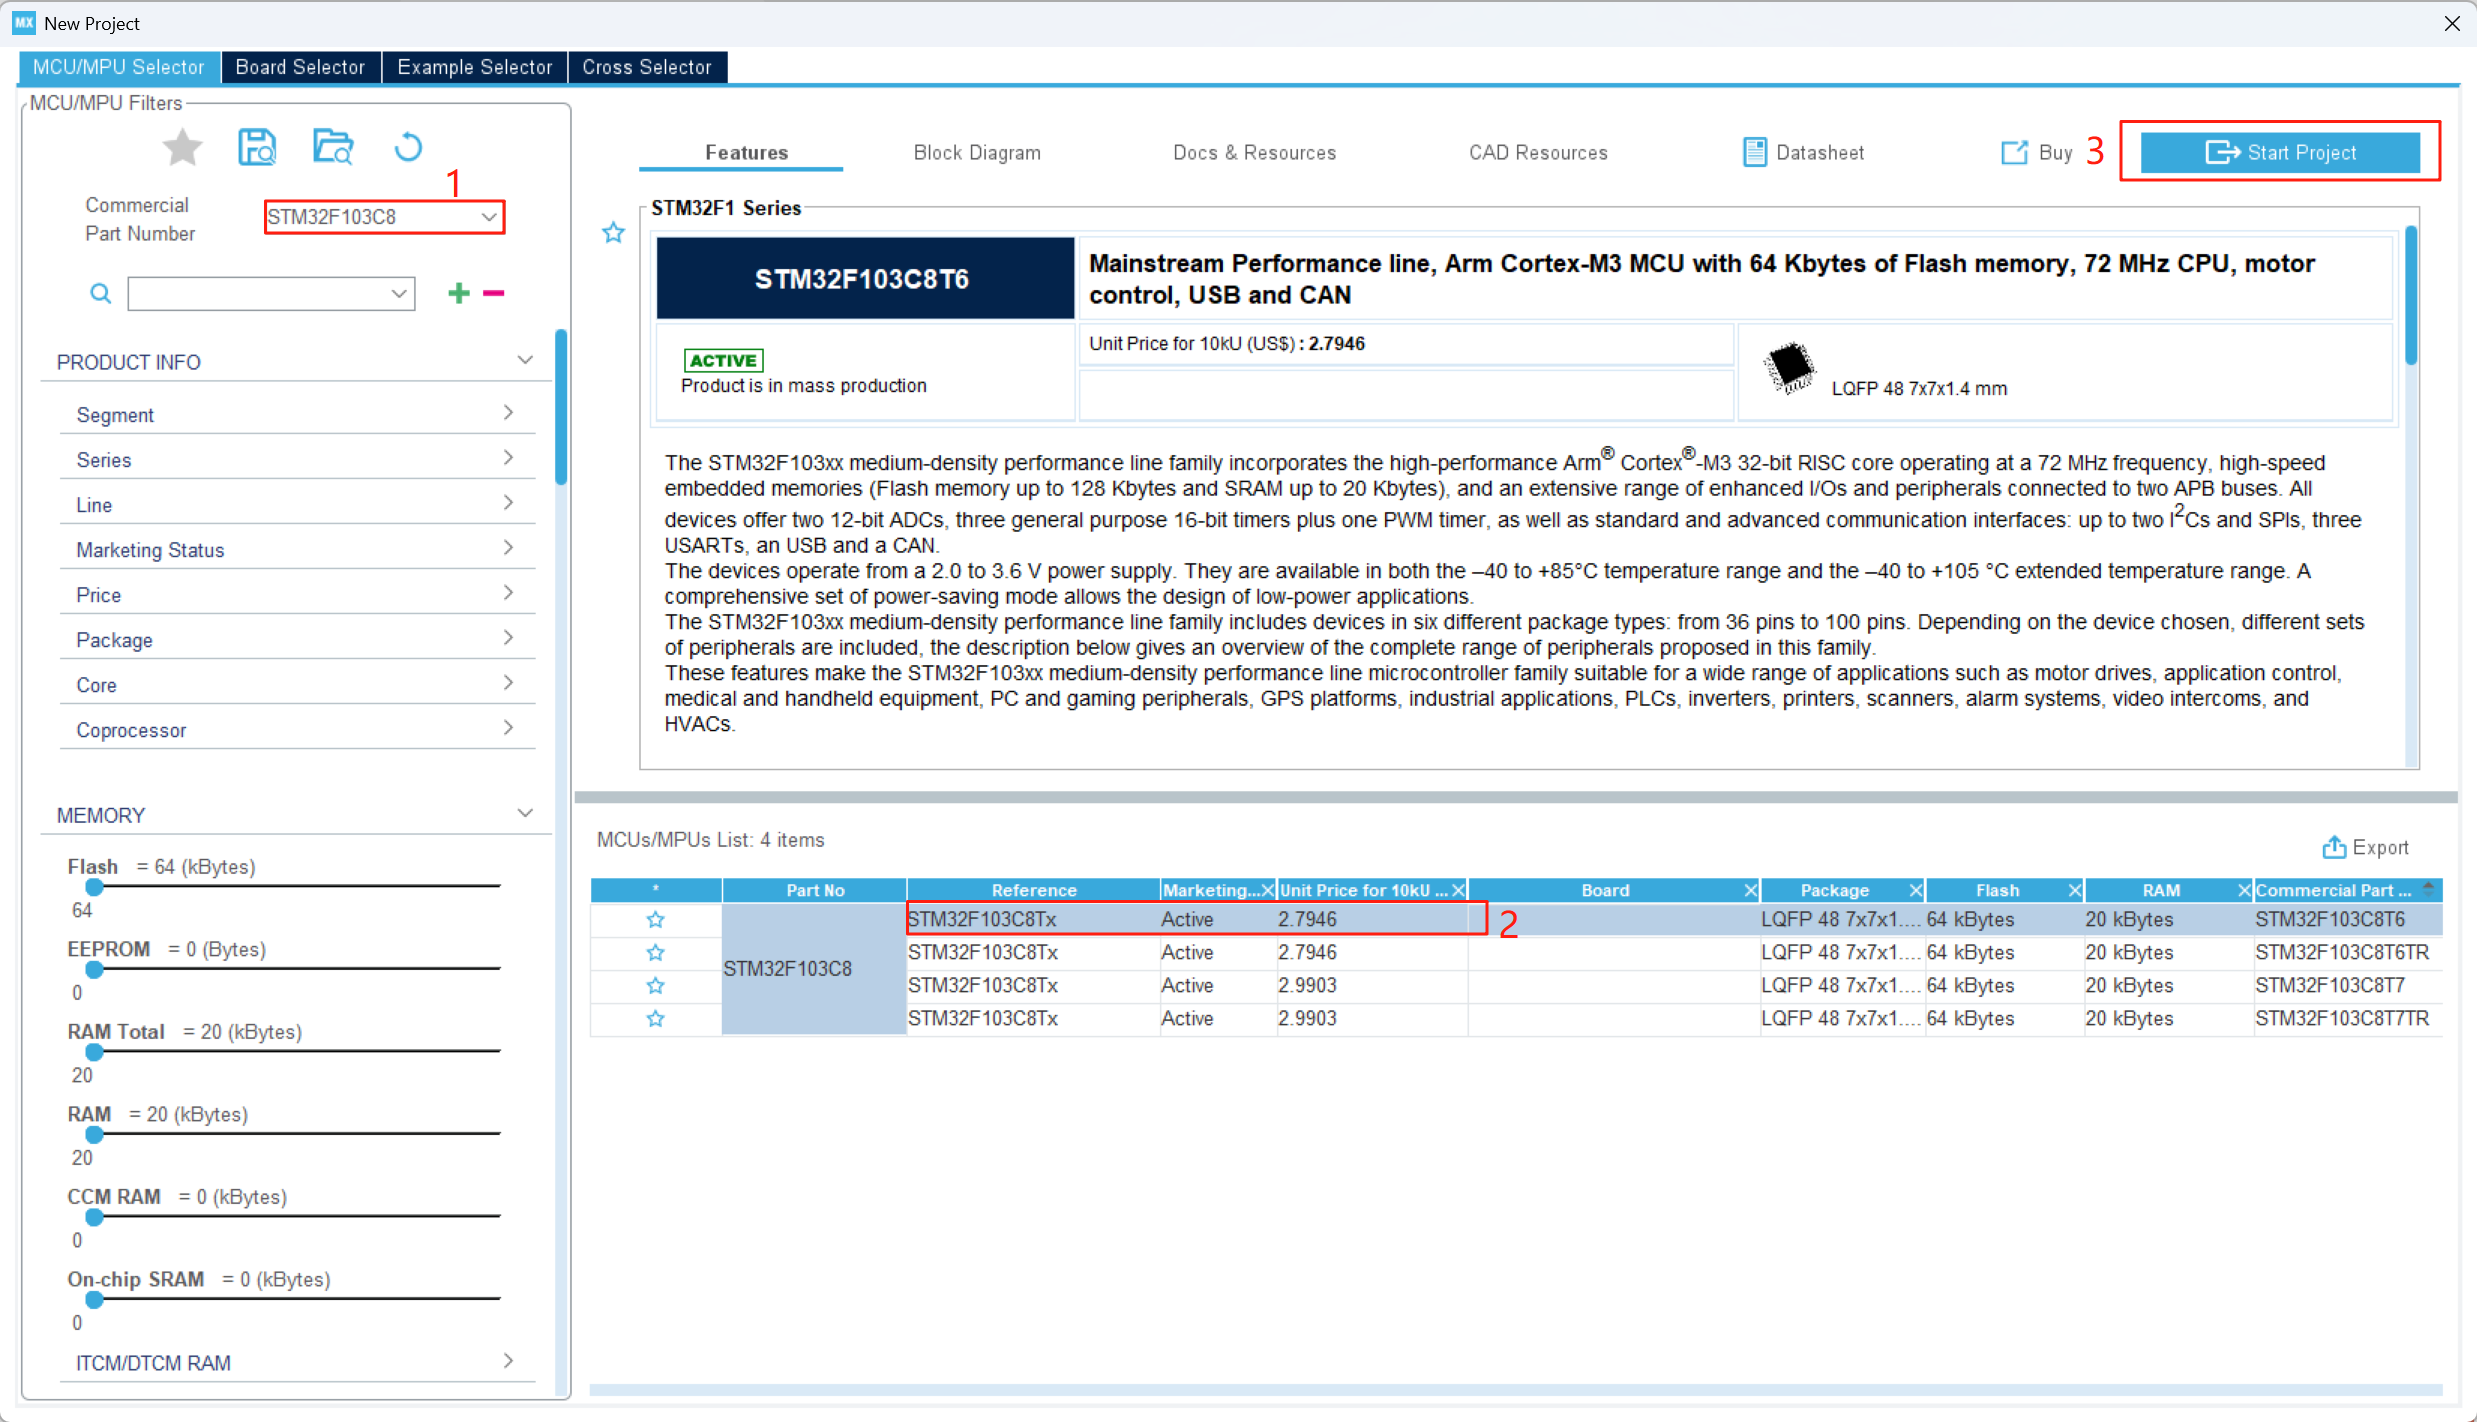Toggle favorite star for STM32F103C8T6 row
This screenshot has width=2477, height=1422.
(x=655, y=919)
